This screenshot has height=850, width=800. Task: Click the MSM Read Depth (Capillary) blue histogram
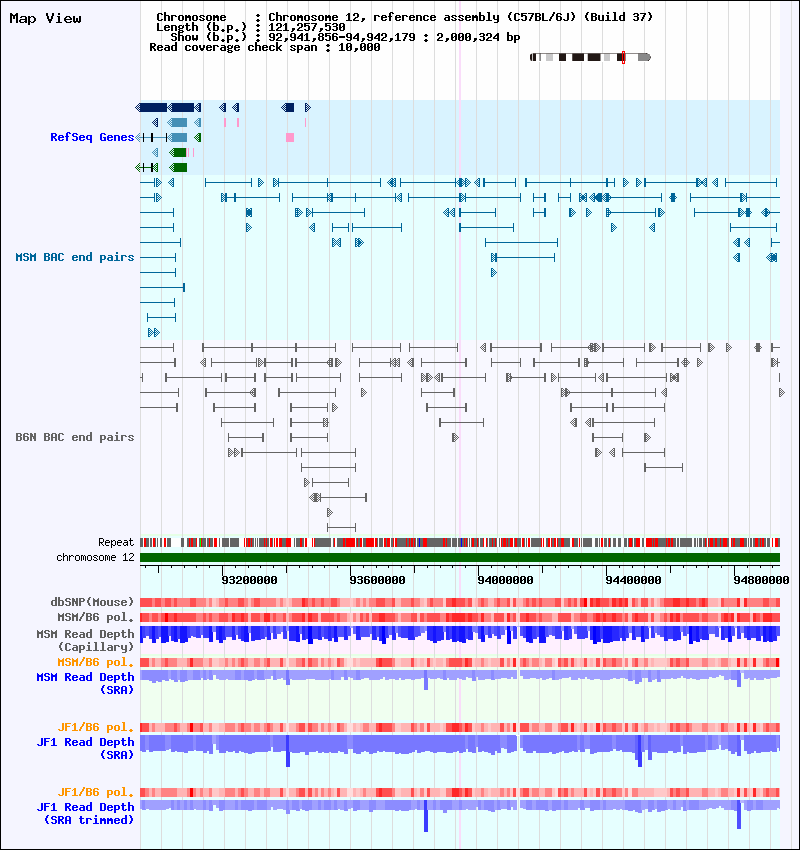pyautogui.click(x=460, y=635)
